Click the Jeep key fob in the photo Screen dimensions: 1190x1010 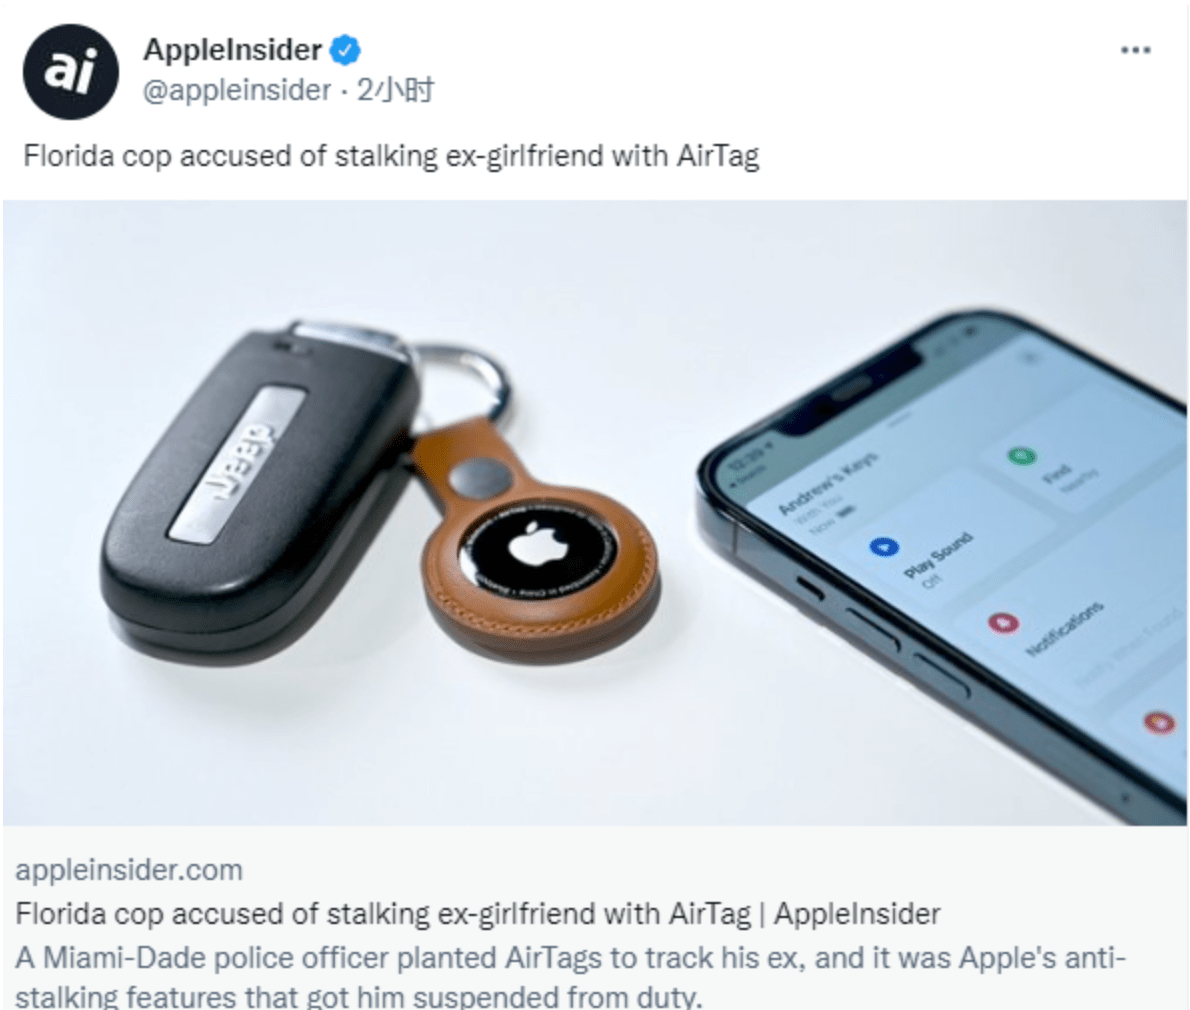pos(258,493)
